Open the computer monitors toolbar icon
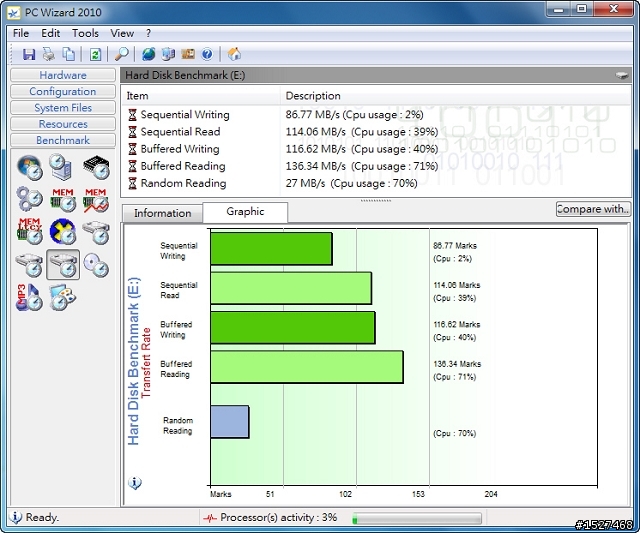The height and width of the screenshot is (533, 640). 168,54
